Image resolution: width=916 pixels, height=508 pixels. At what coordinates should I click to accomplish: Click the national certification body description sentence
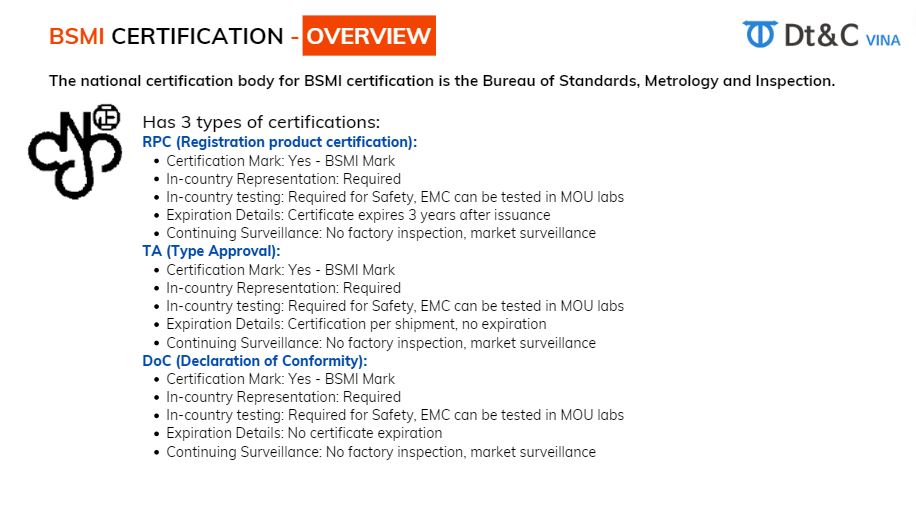click(441, 81)
